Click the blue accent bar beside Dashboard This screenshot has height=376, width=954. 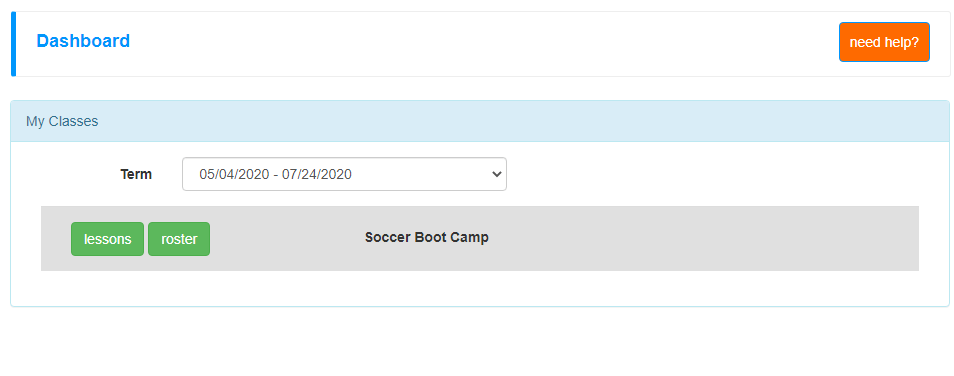[x=13, y=44]
